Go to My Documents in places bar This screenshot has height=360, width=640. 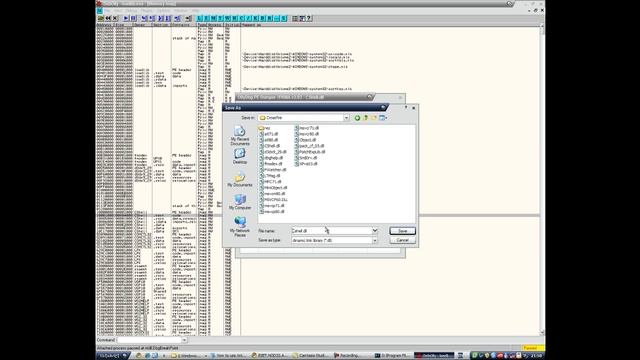tap(240, 180)
